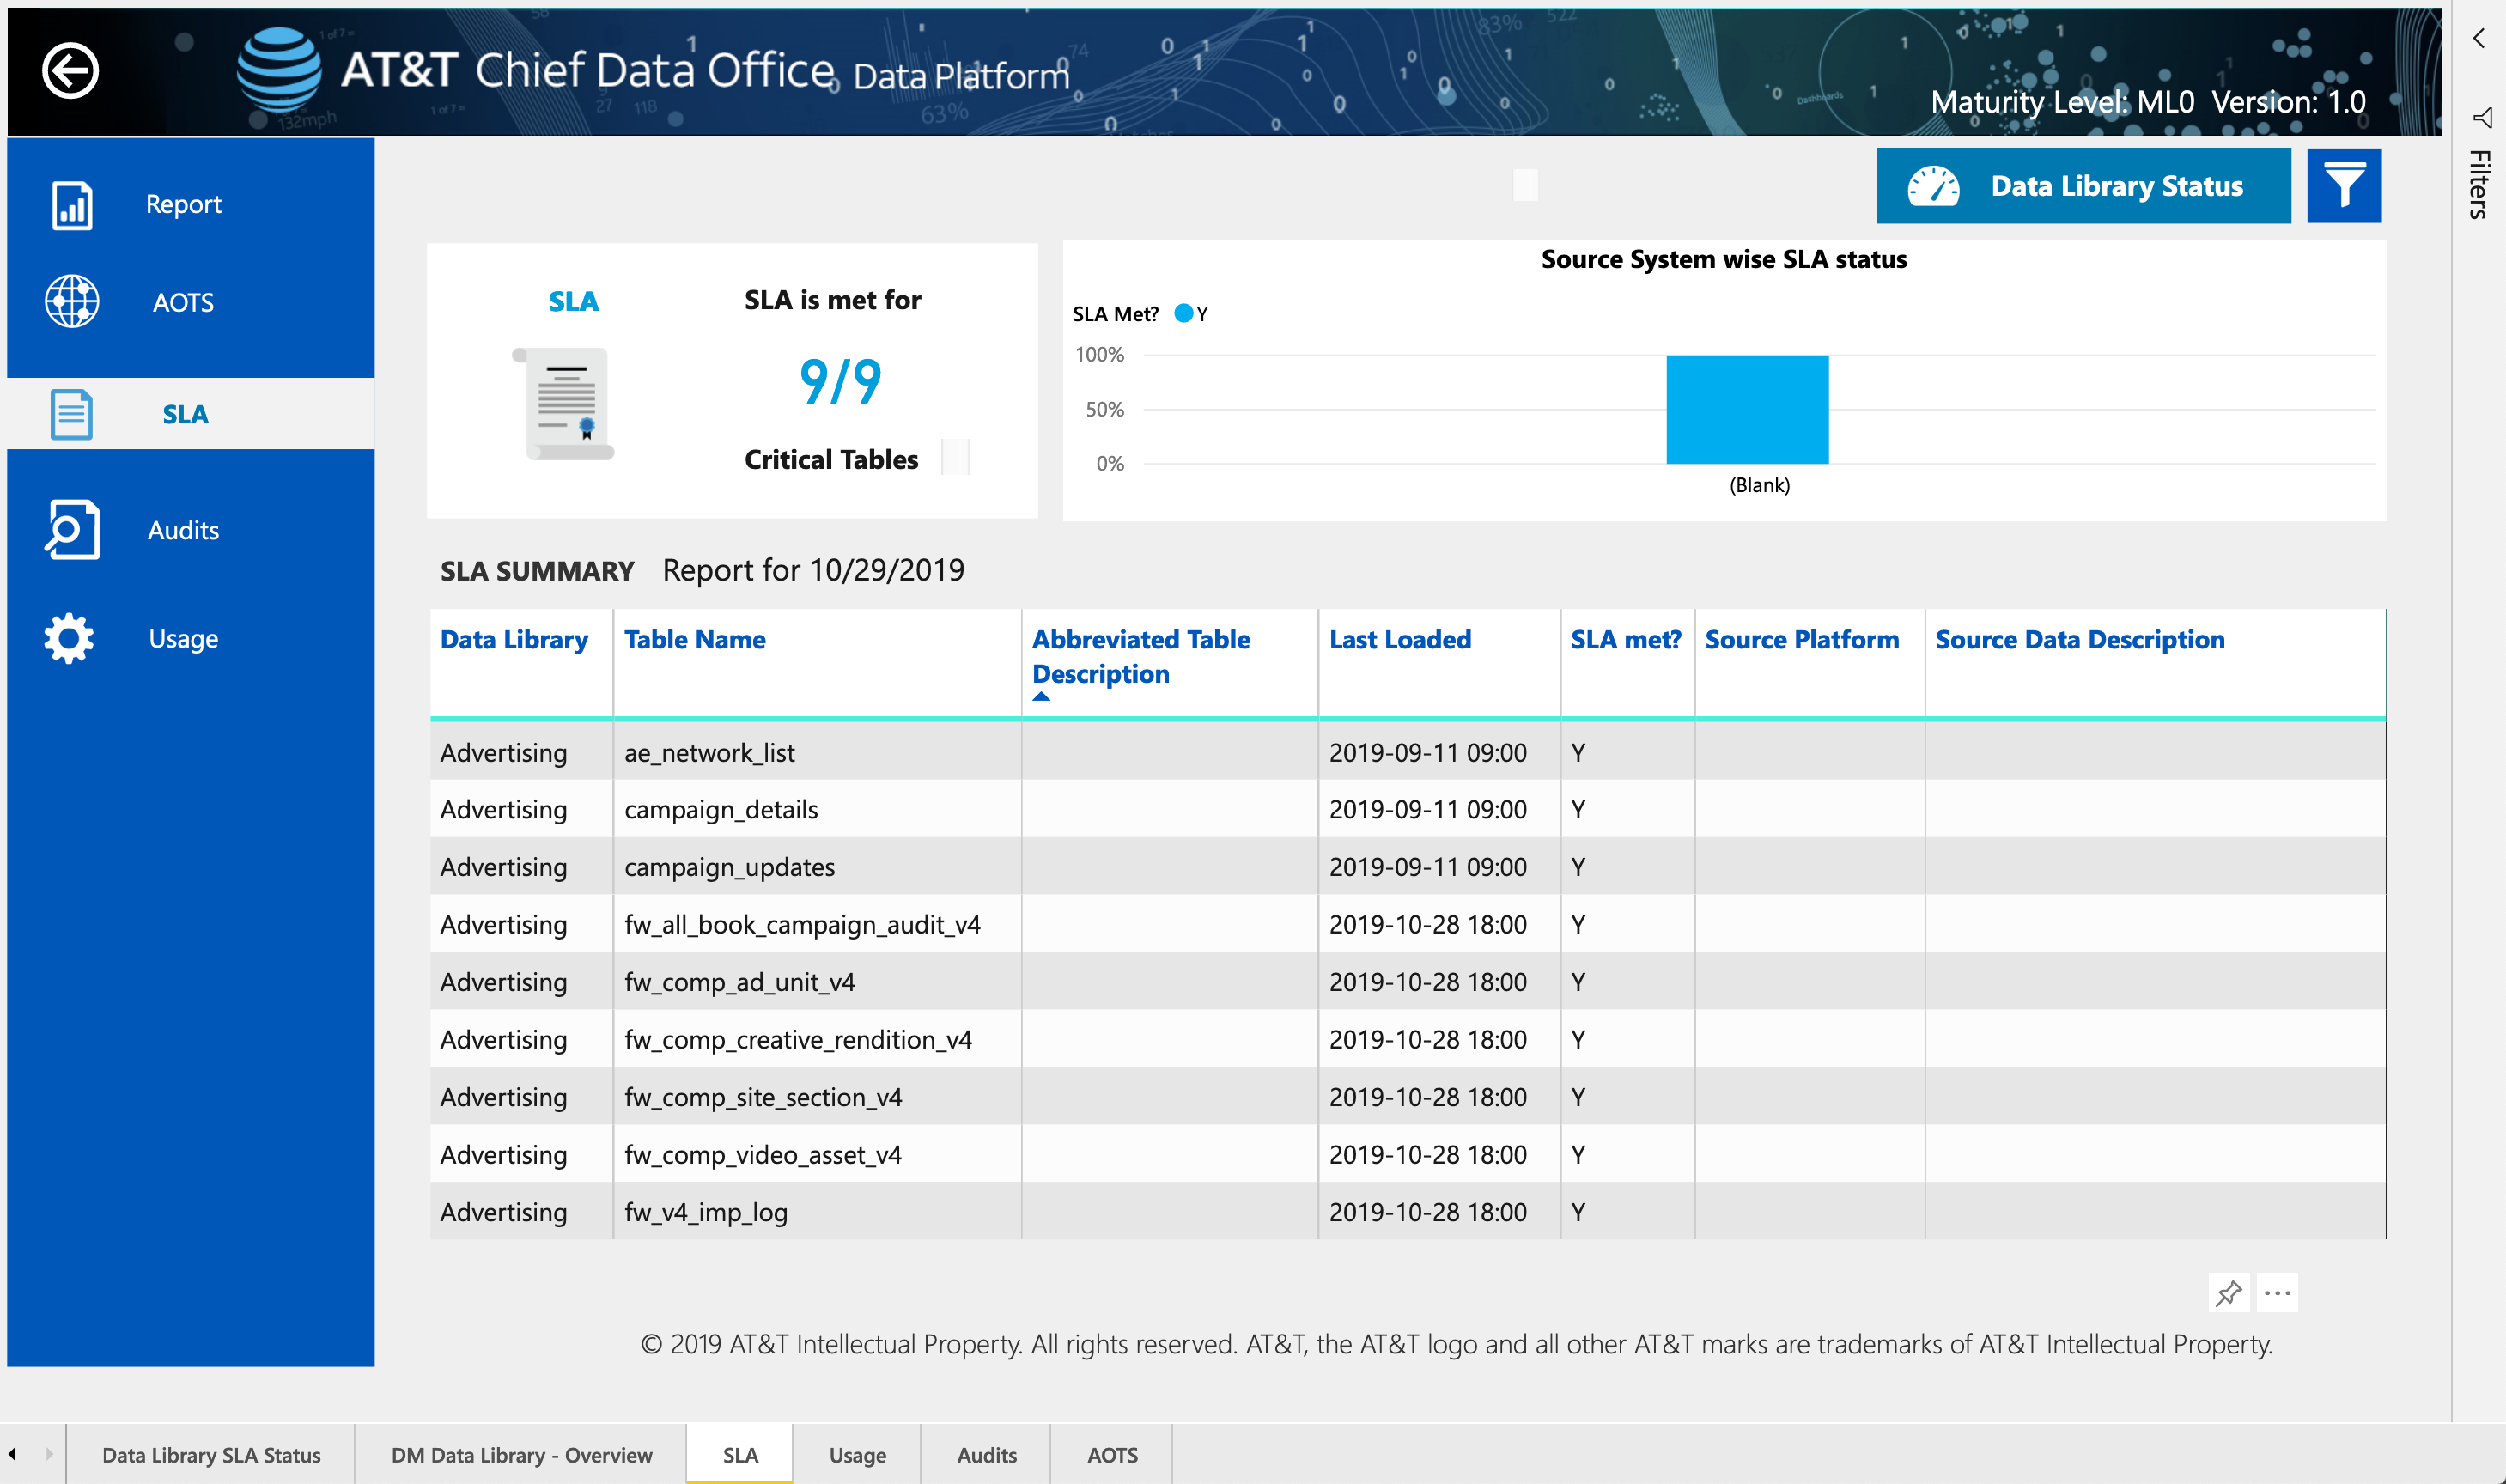This screenshot has height=1484, width=2506.
Task: Open DM Data Library - Overview tab
Action: click(521, 1455)
